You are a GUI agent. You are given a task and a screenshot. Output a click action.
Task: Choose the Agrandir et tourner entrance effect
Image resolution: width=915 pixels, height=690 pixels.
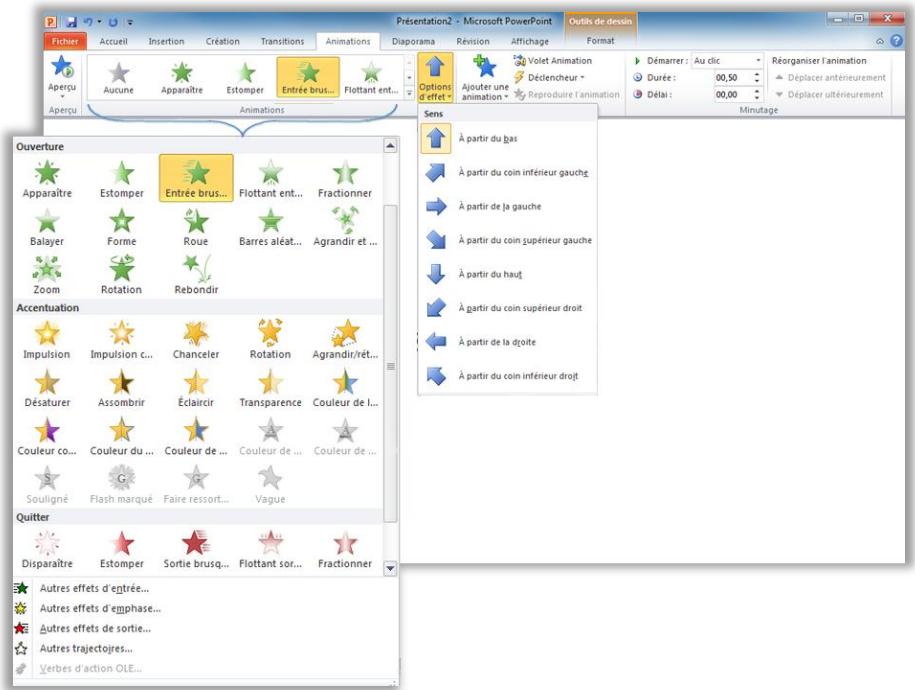pyautogui.click(x=345, y=227)
